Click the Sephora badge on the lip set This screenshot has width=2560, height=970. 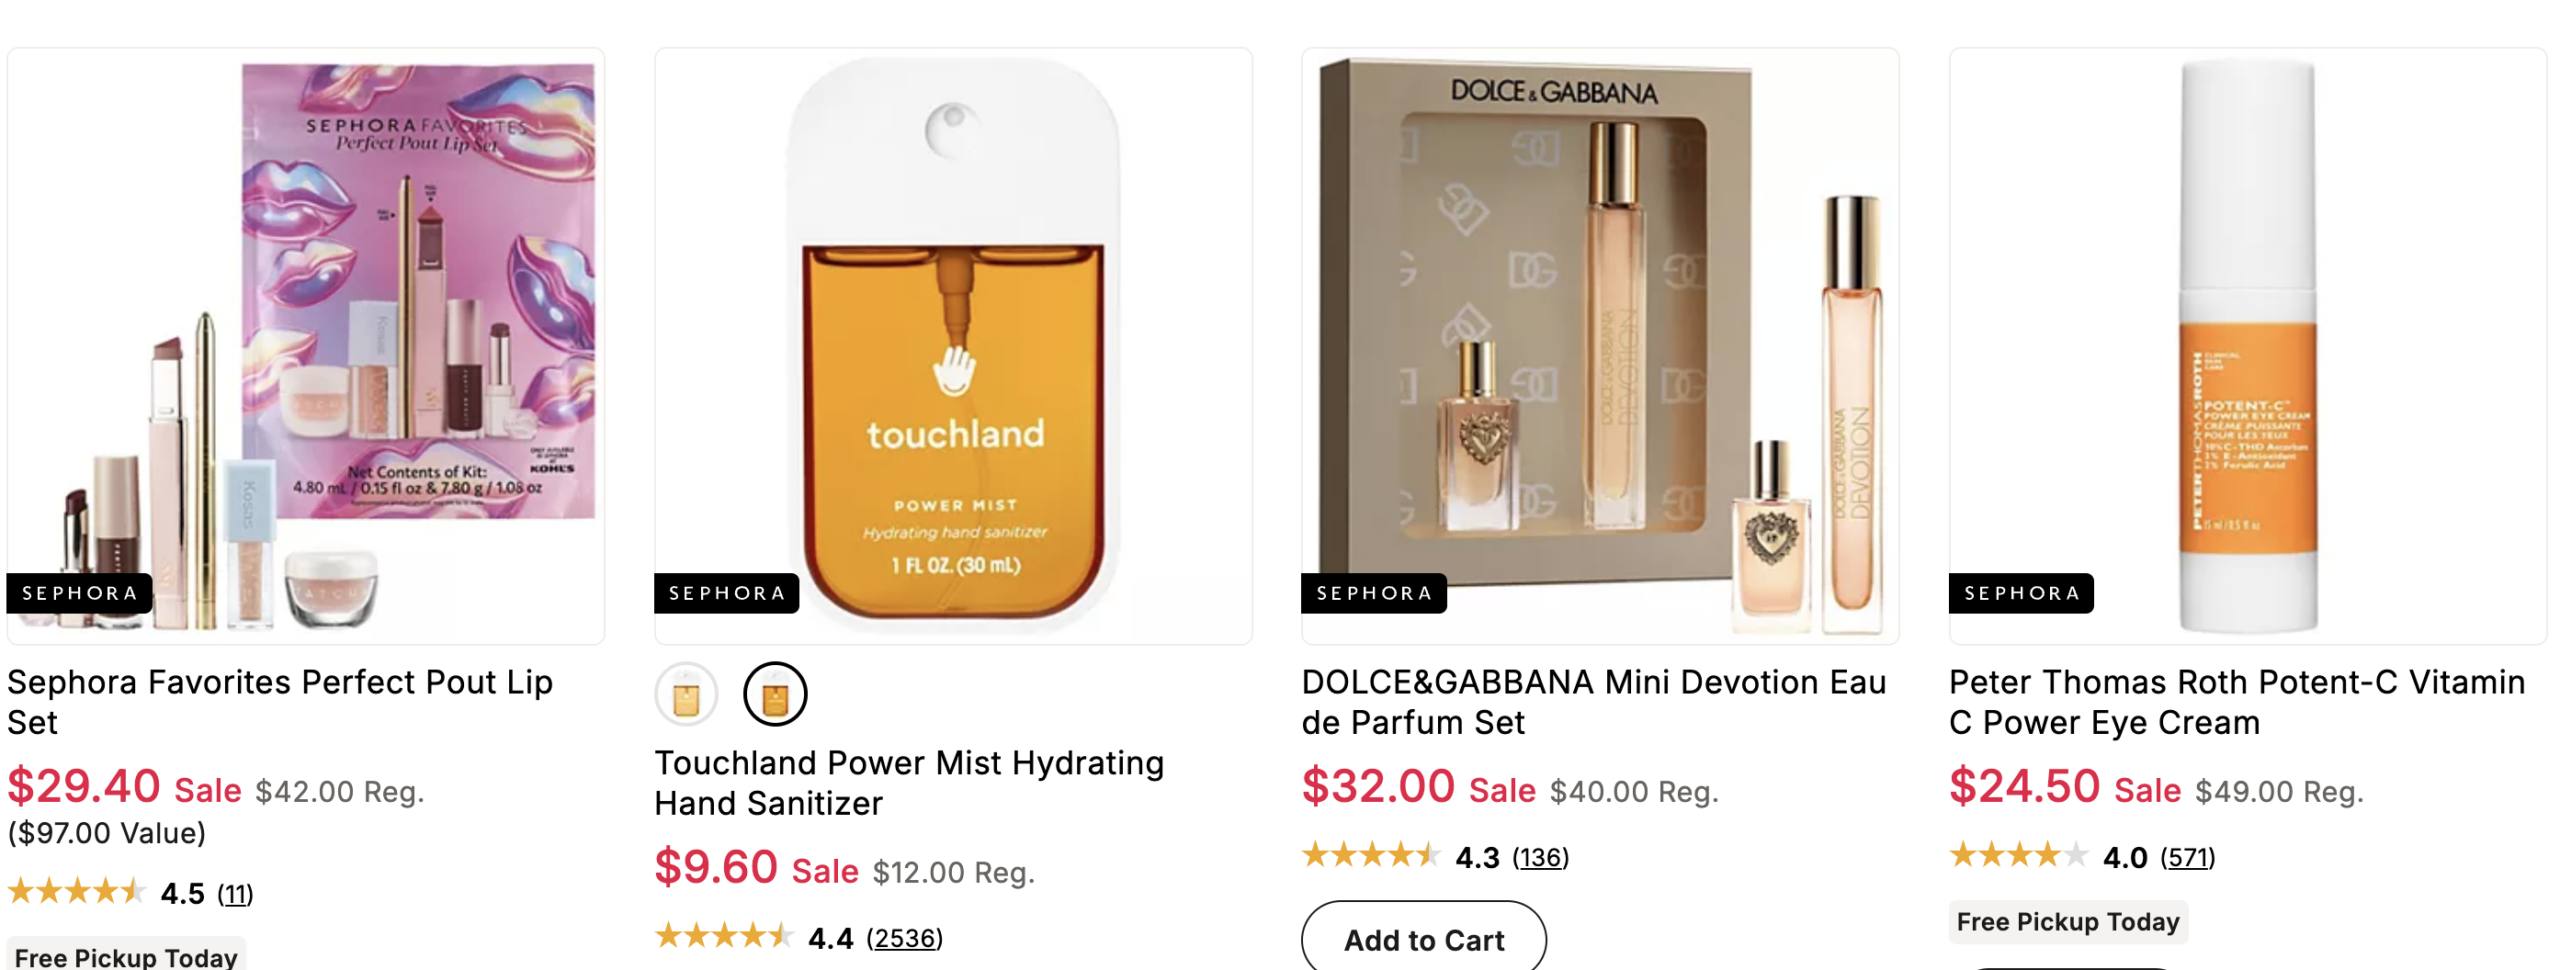(79, 593)
